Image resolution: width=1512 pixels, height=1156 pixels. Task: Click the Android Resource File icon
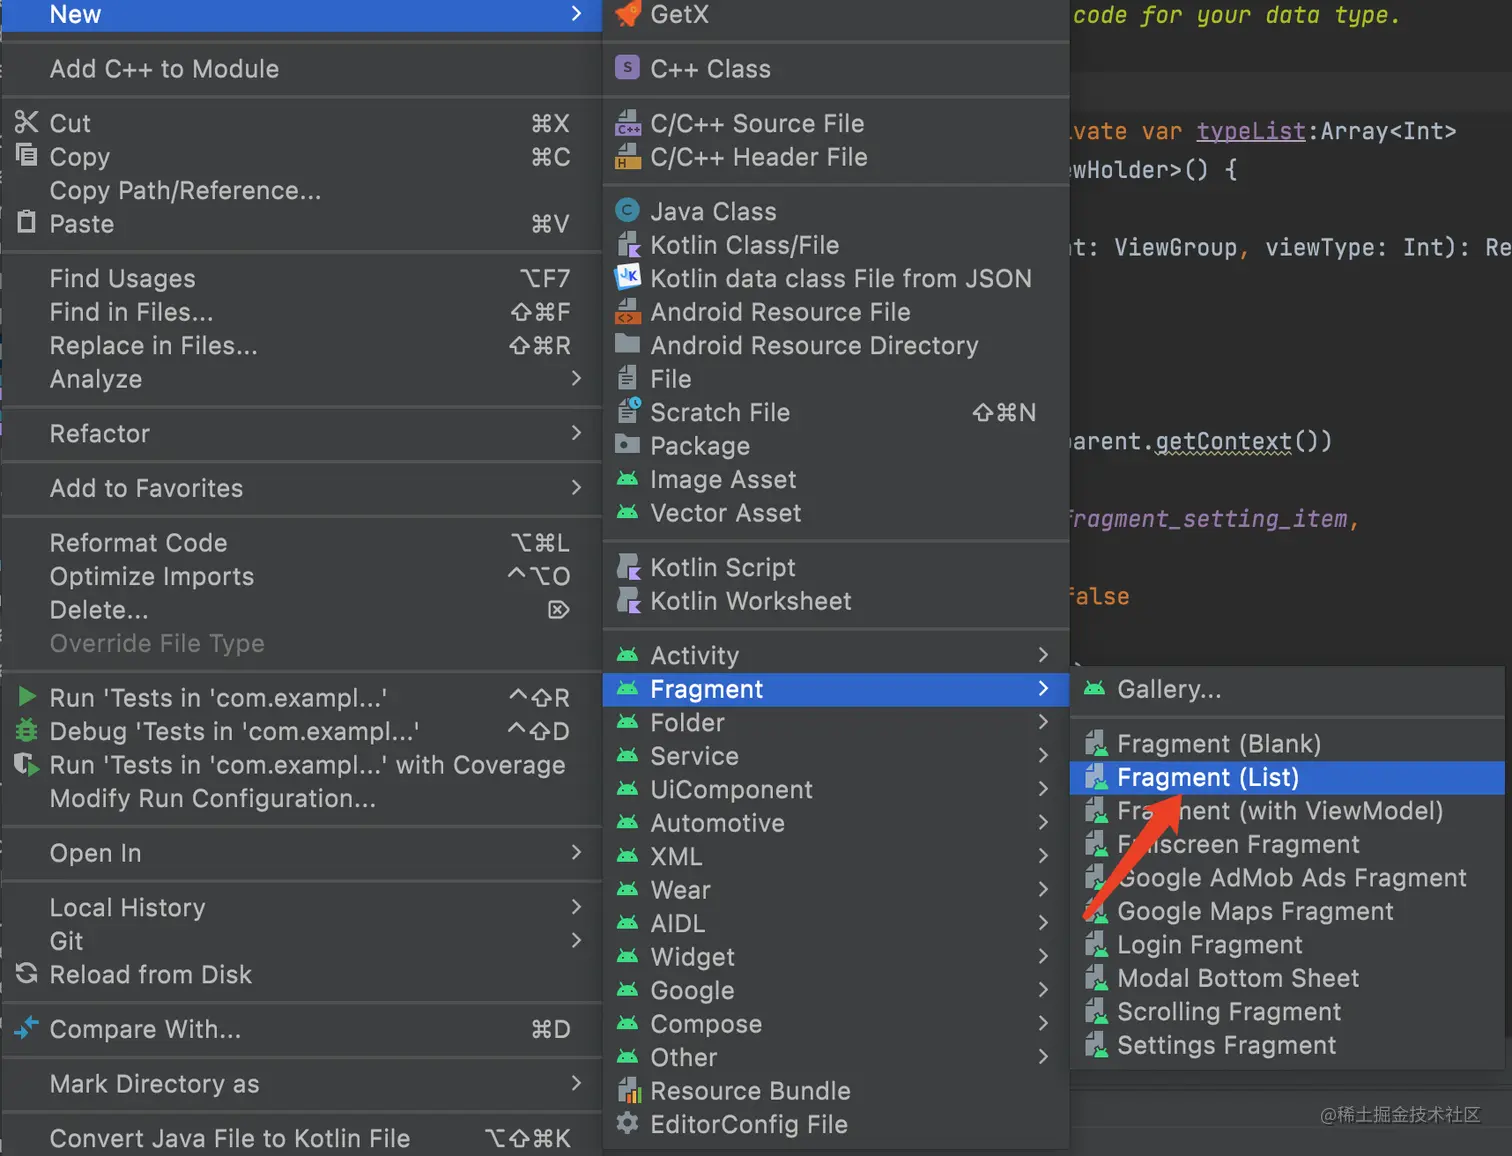[627, 312]
